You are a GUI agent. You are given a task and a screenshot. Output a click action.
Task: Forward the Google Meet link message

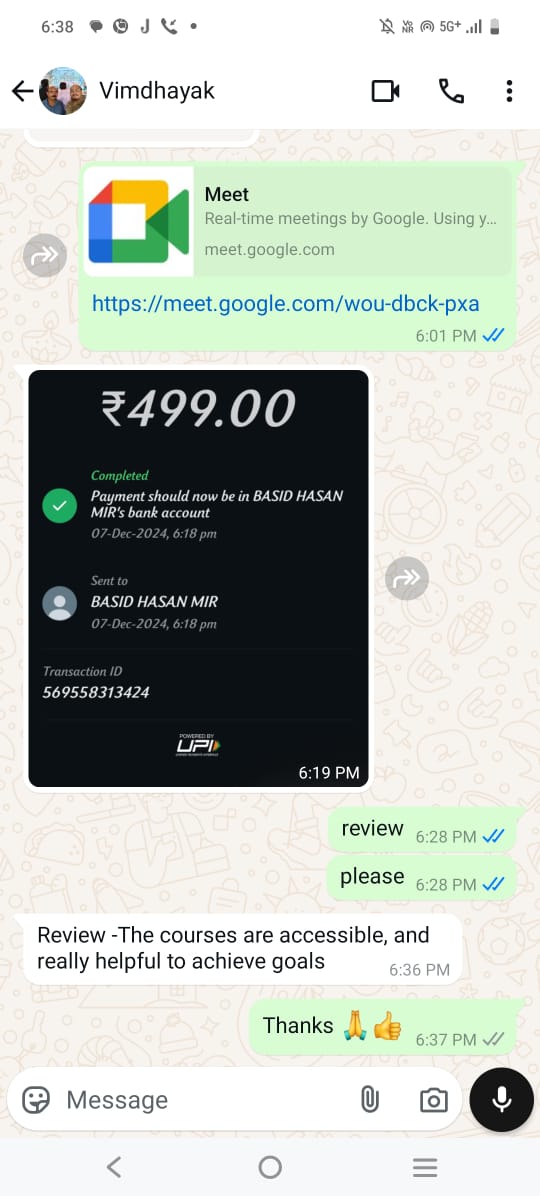tap(45, 256)
